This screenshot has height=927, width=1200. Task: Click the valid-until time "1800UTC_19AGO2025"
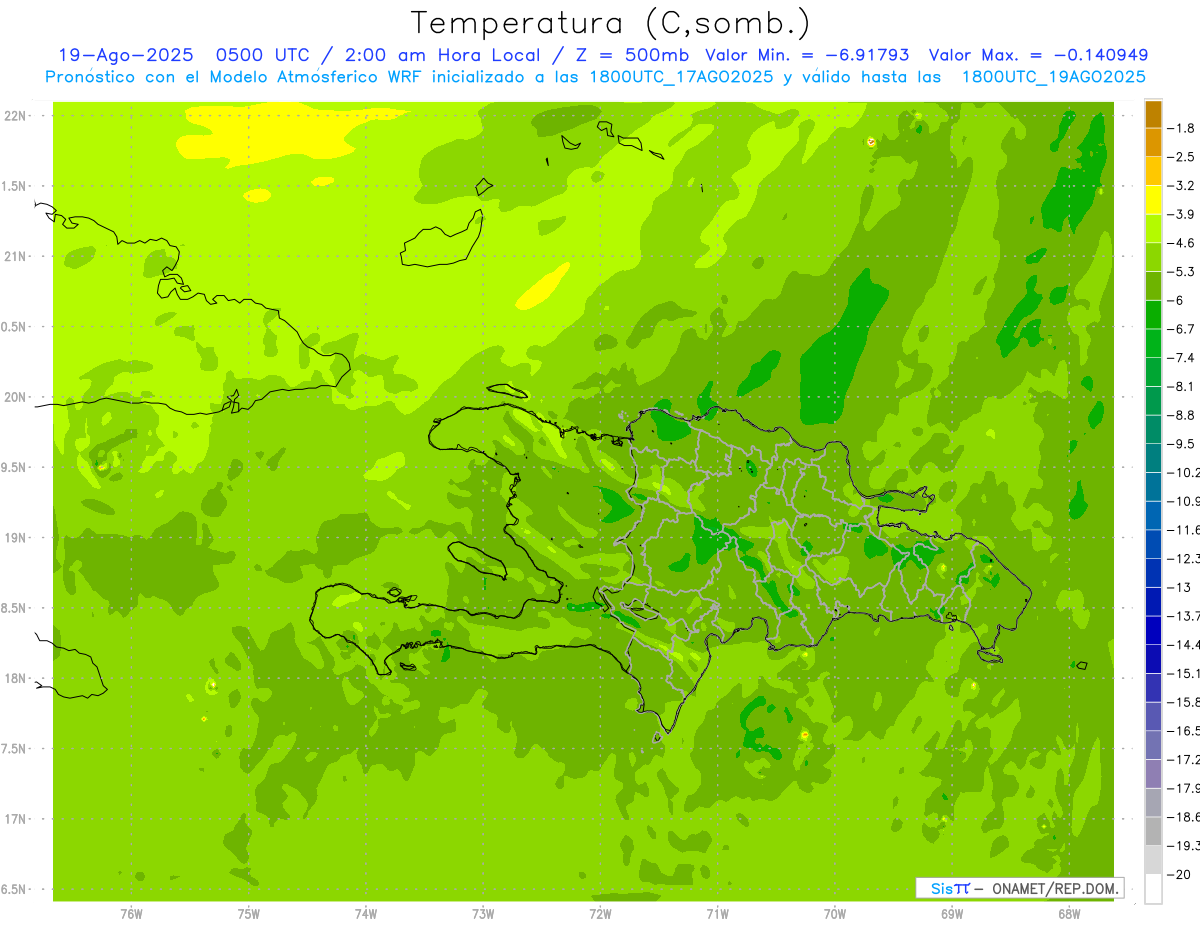click(x=1053, y=77)
